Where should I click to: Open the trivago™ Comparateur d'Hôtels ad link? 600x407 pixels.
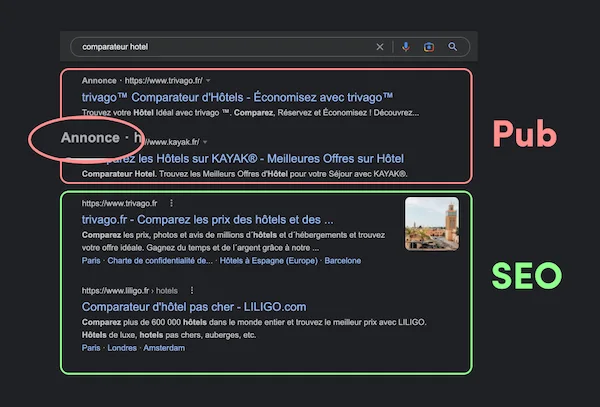tap(237, 97)
